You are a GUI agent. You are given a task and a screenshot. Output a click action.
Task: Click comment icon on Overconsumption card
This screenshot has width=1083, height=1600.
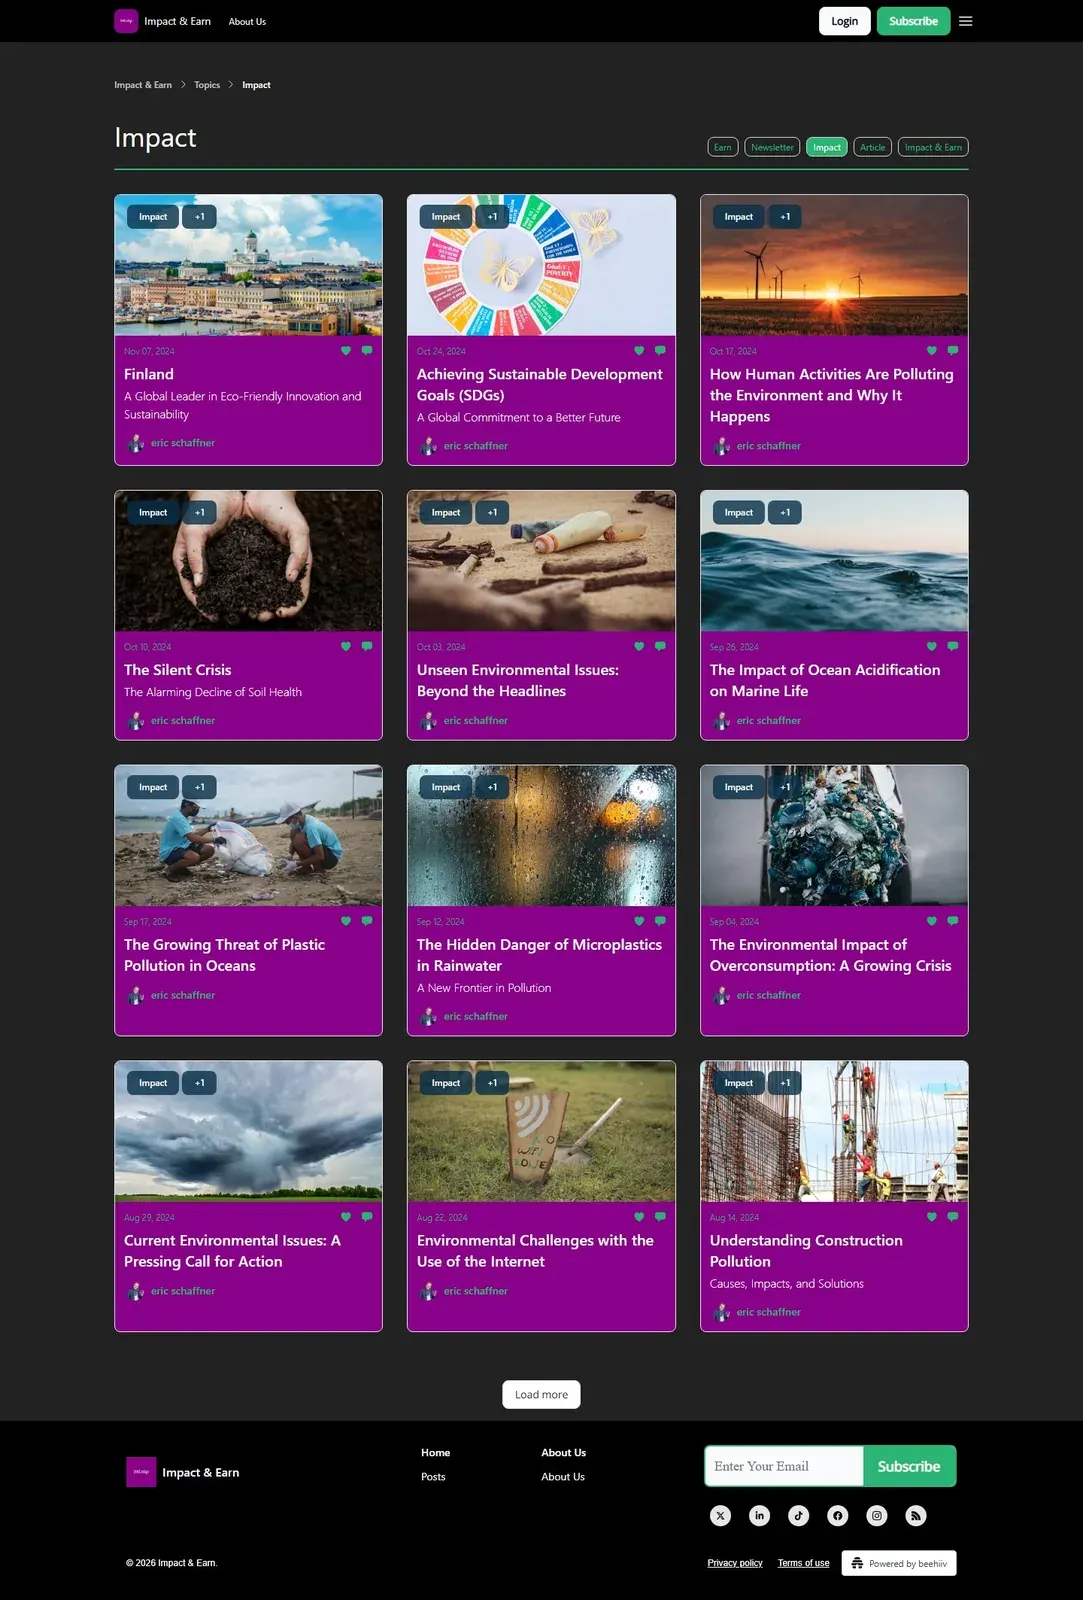coord(953,921)
